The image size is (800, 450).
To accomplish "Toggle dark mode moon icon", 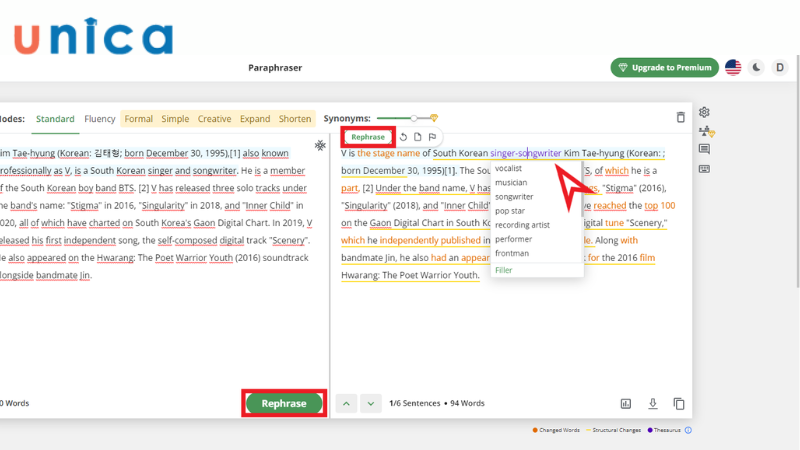I will (756, 67).
